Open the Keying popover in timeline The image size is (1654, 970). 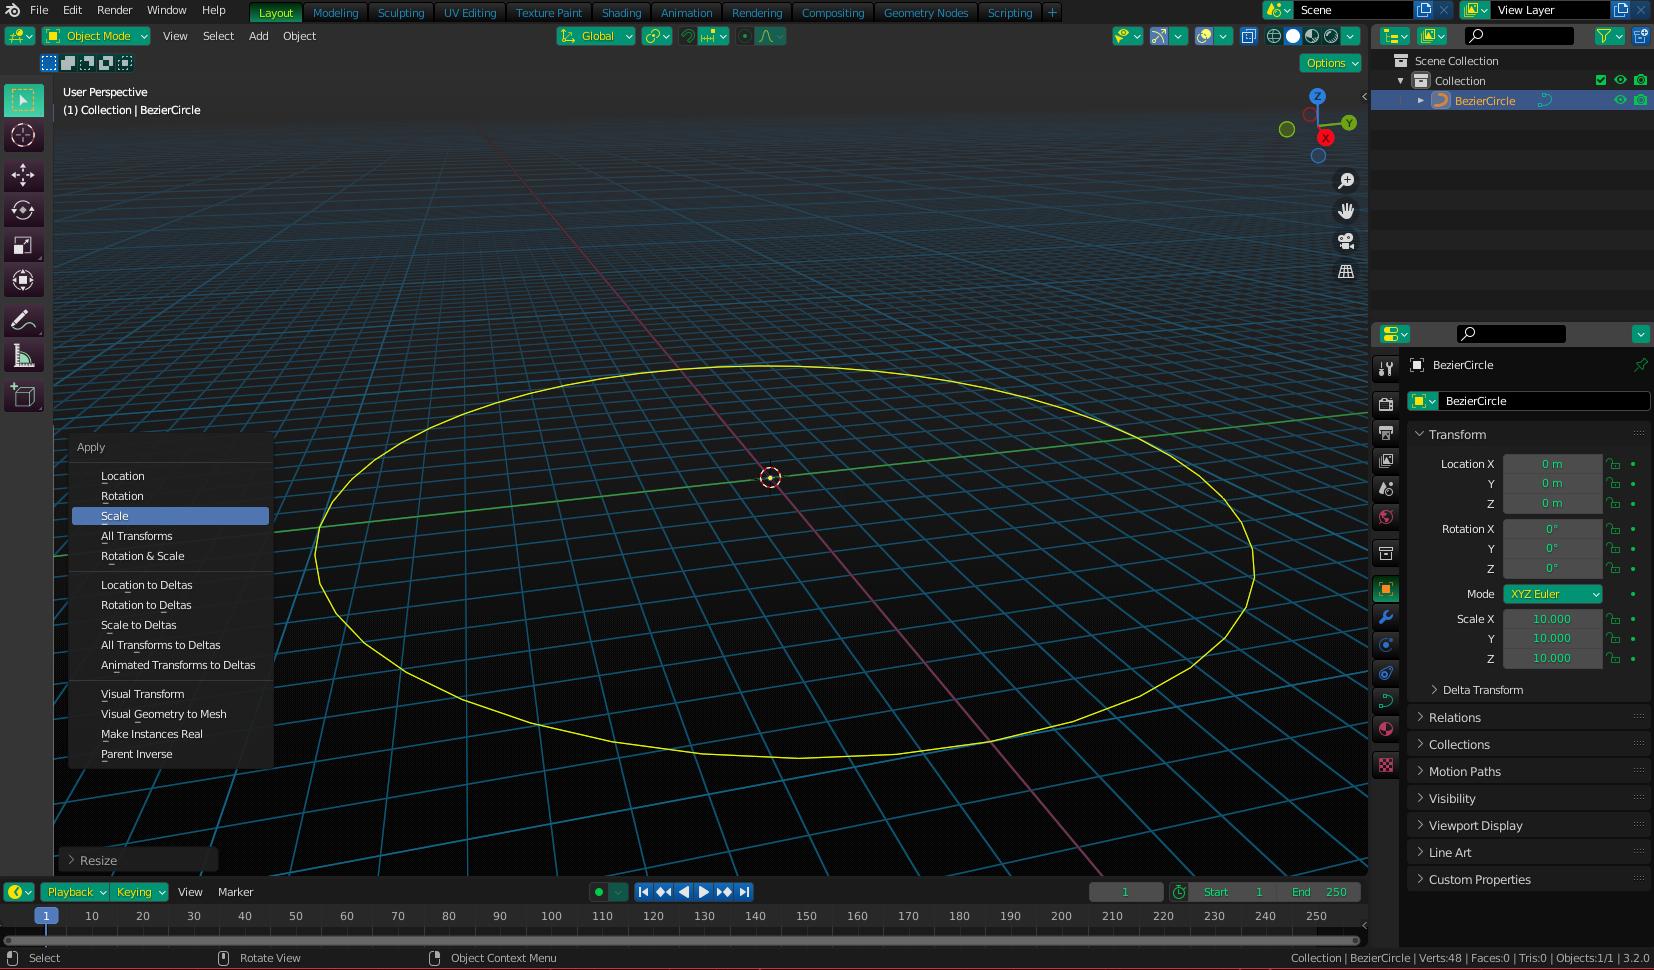point(139,892)
